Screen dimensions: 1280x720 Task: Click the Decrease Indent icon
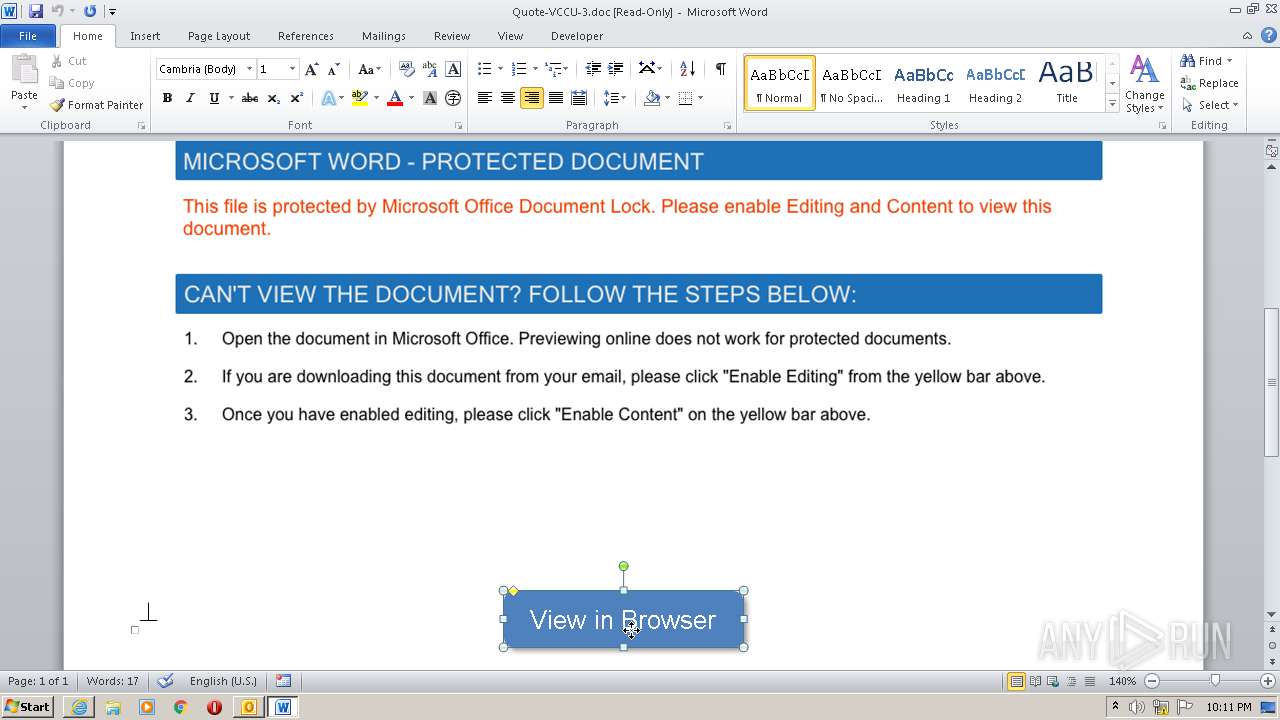tap(593, 69)
